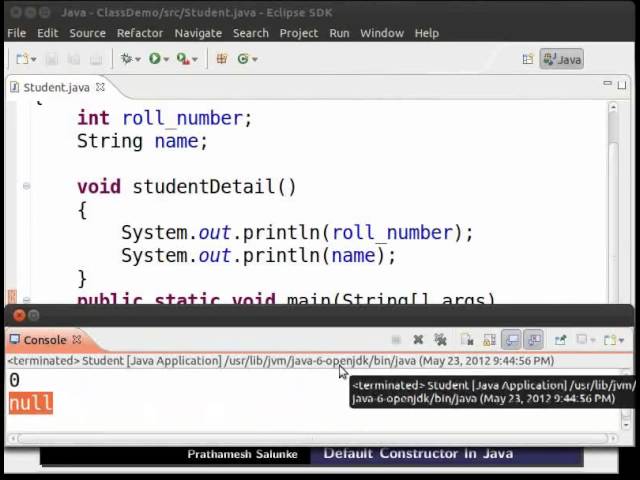
Task: Expand the Open Console dropdown arrow
Action: (621, 340)
